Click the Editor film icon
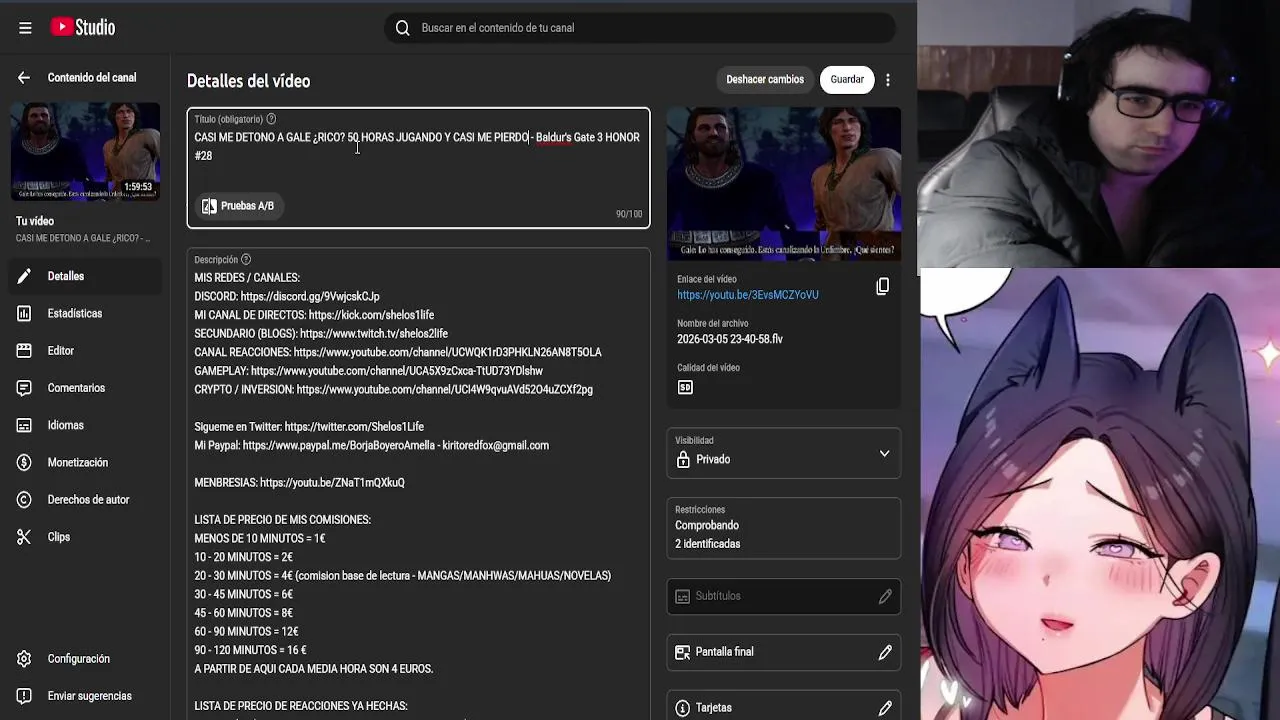Image resolution: width=1280 pixels, height=720 pixels. (x=25, y=351)
